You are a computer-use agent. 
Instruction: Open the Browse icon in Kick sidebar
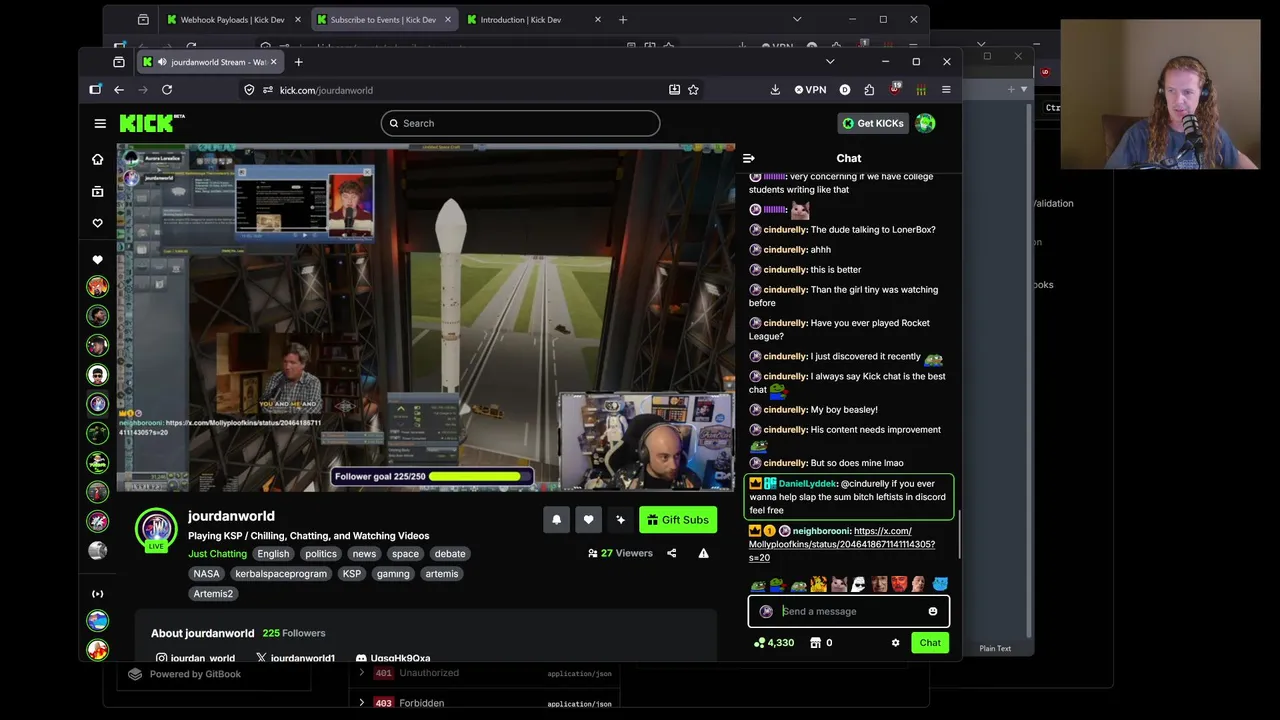click(97, 191)
